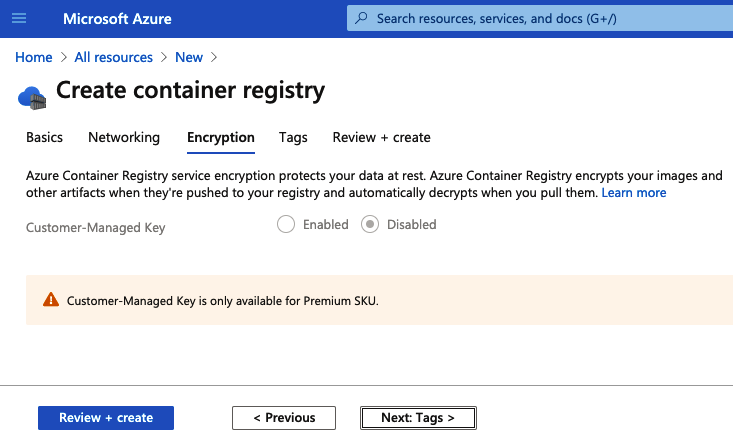Go to the Microsoft Azure home title
Image resolution: width=733 pixels, height=439 pixels.
coord(117,19)
